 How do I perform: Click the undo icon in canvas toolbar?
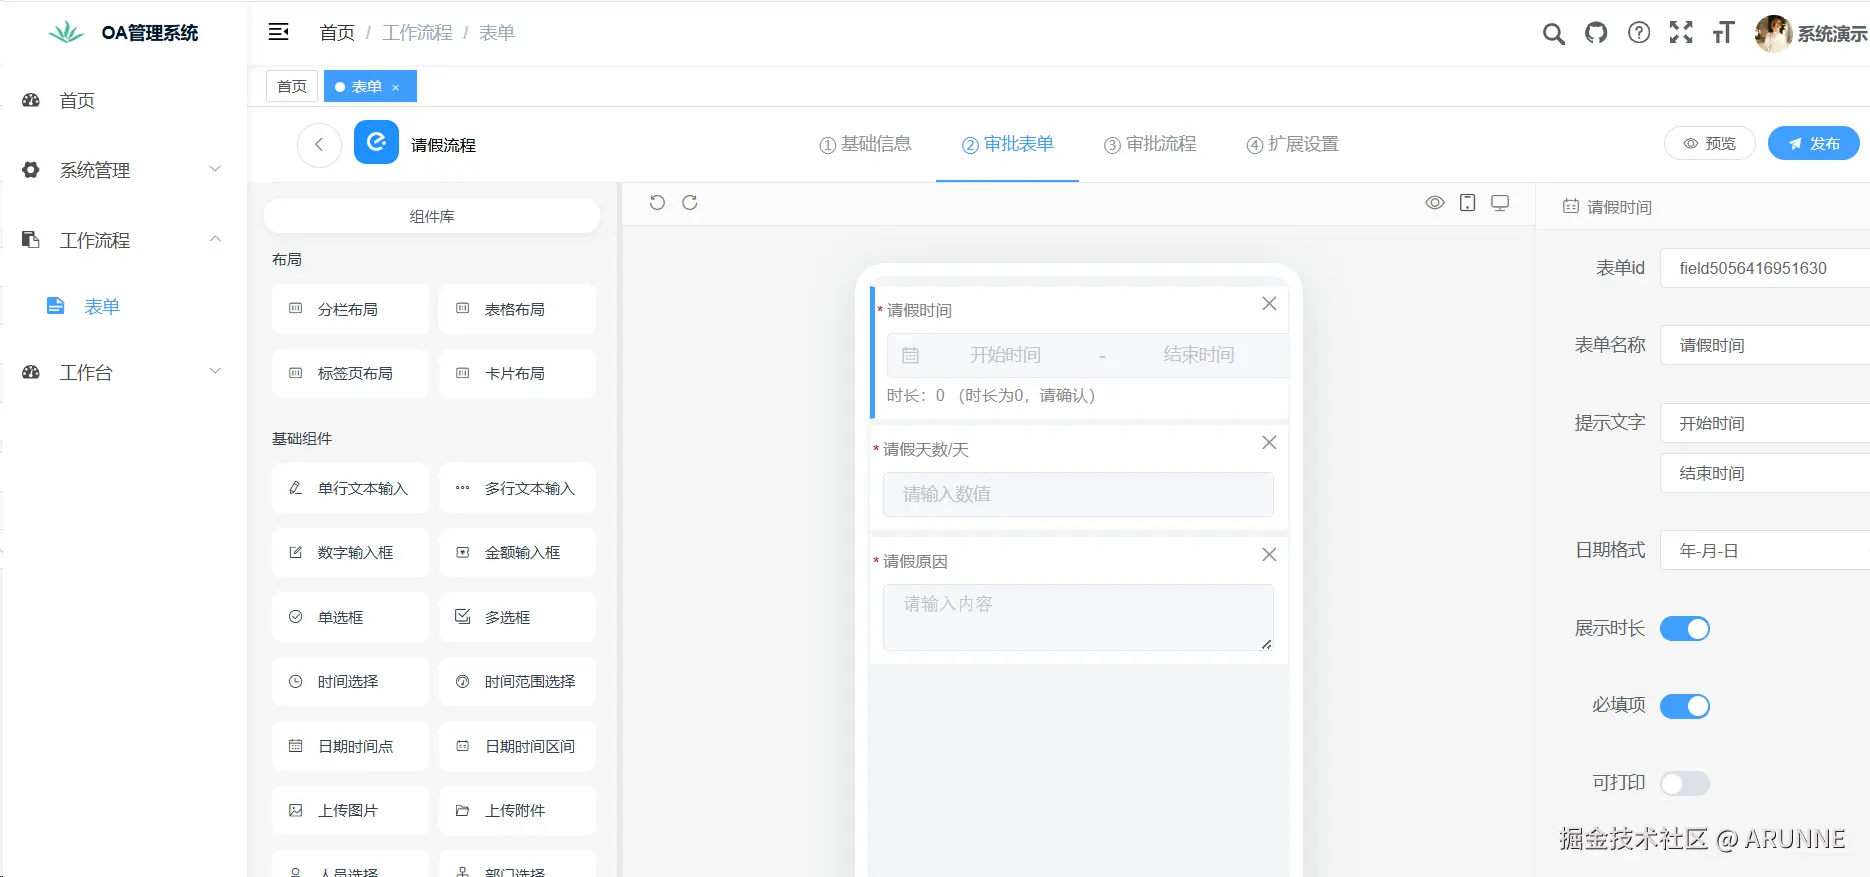point(657,203)
